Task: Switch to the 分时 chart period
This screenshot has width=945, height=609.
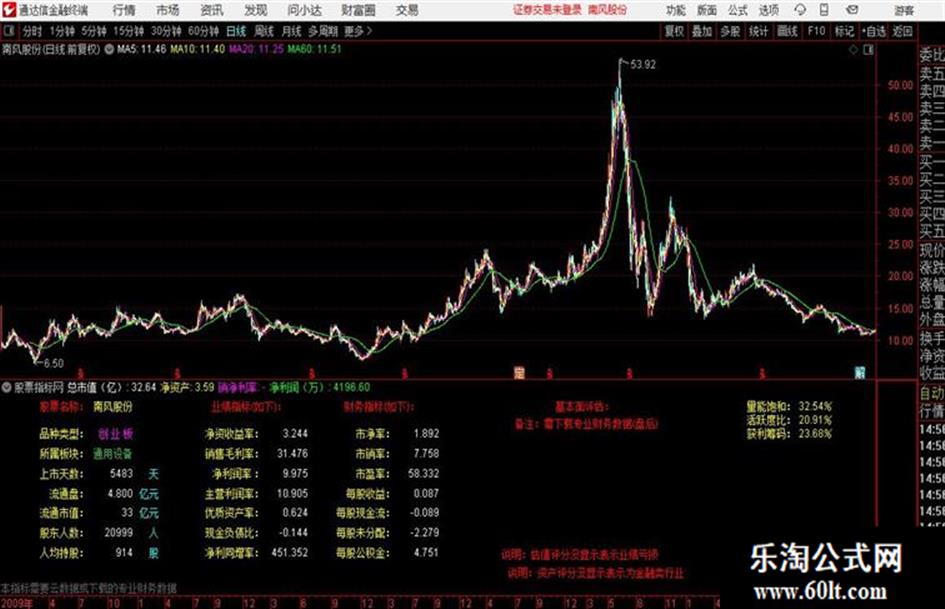Action: tap(33, 31)
